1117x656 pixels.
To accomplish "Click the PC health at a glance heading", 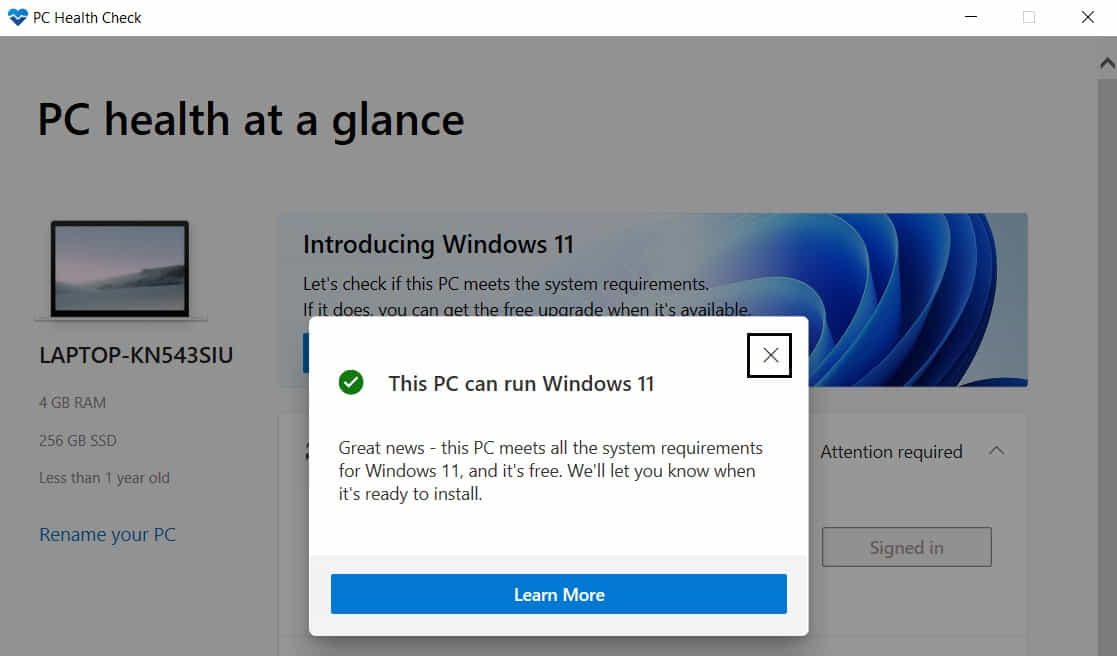I will click(x=251, y=119).
